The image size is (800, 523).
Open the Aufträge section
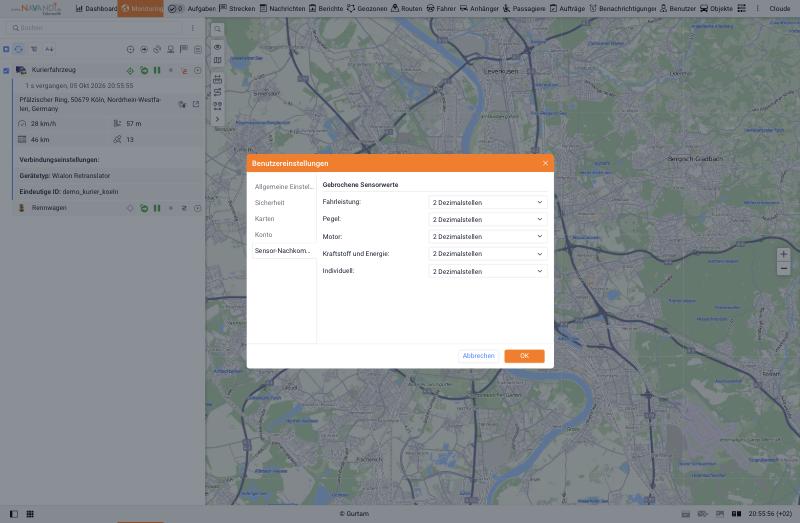pyautogui.click(x=567, y=9)
